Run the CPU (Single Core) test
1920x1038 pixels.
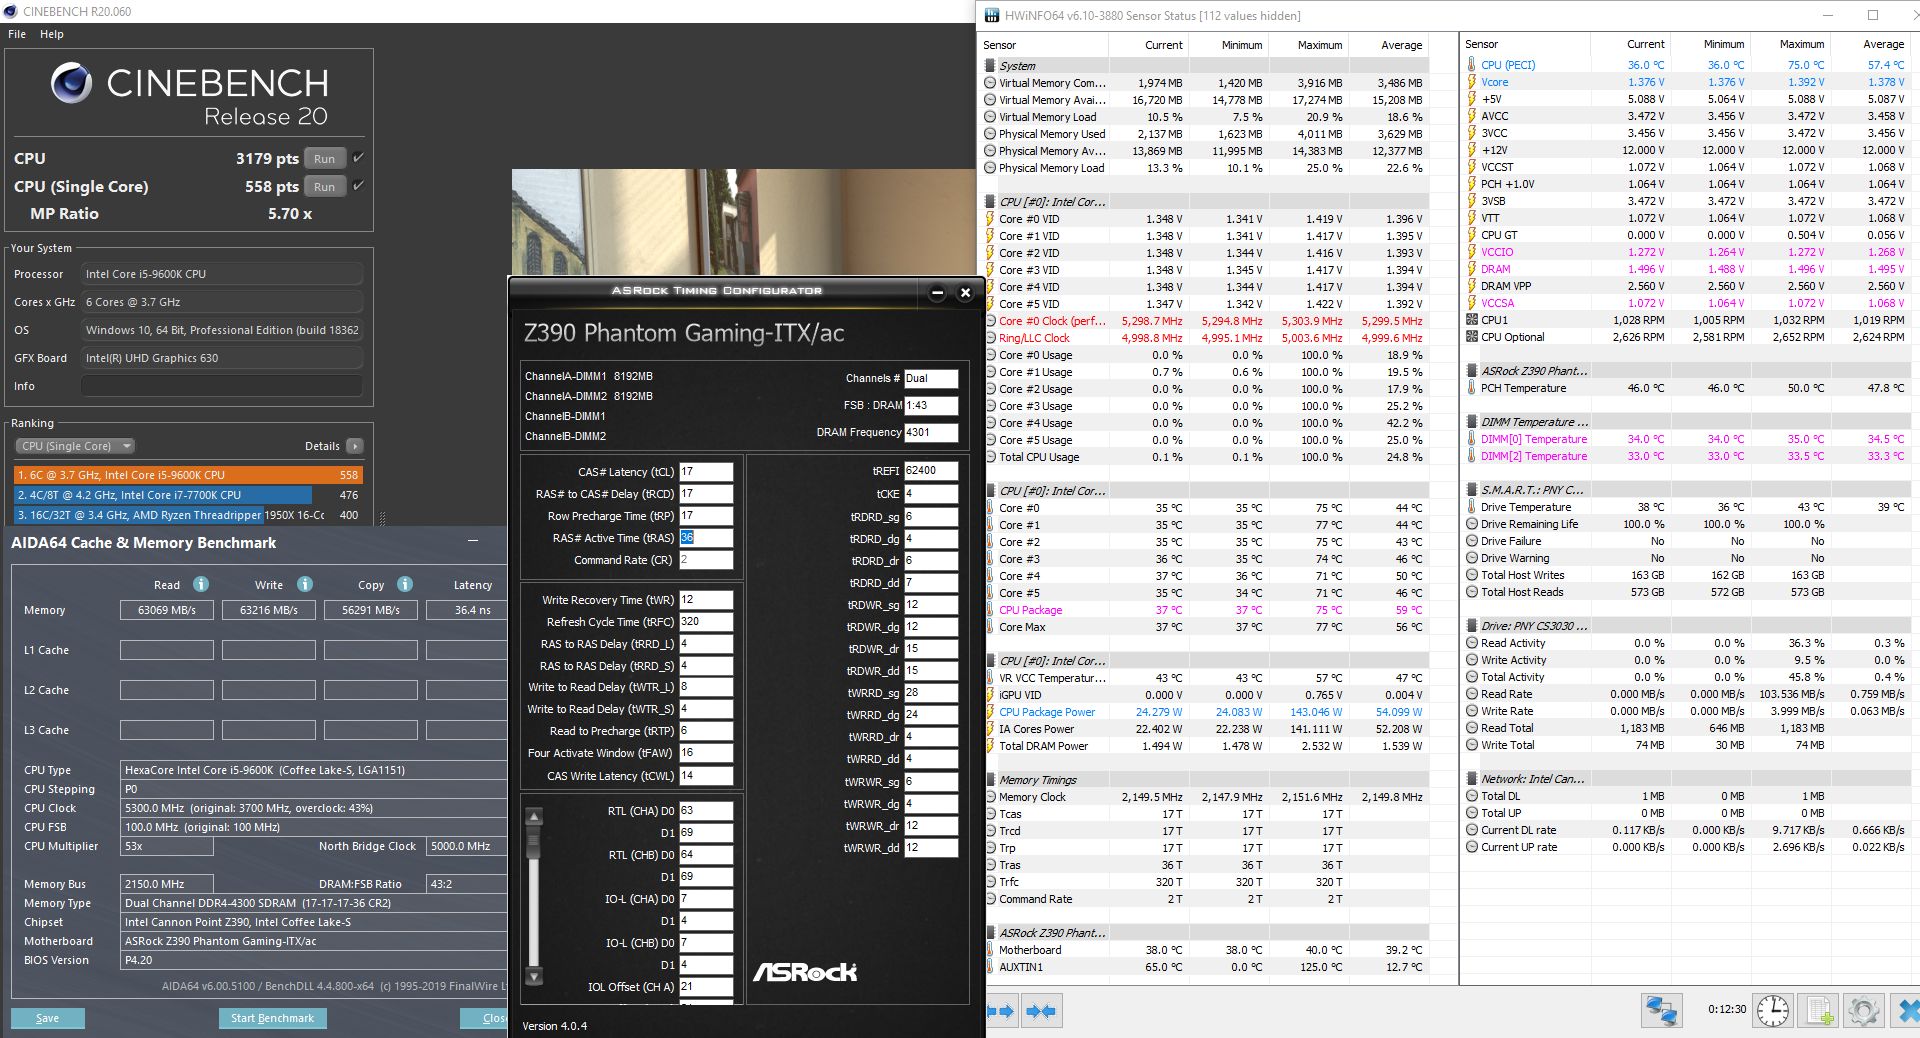click(x=325, y=186)
